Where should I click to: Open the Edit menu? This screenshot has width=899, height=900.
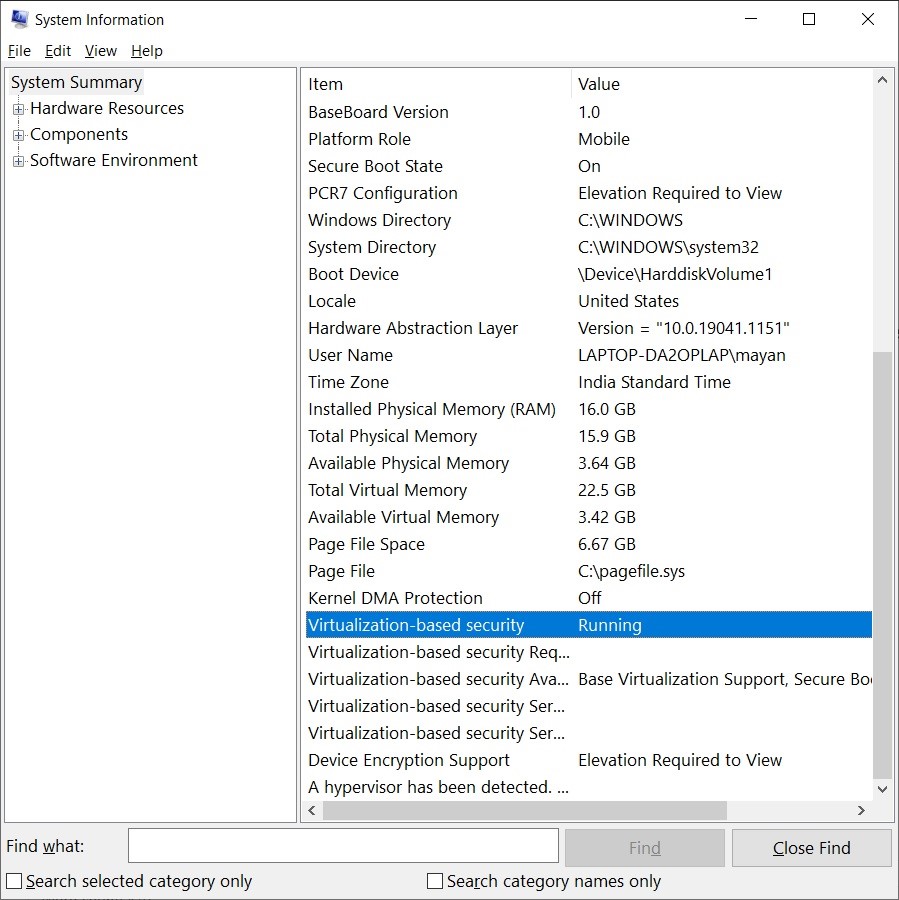coord(58,51)
